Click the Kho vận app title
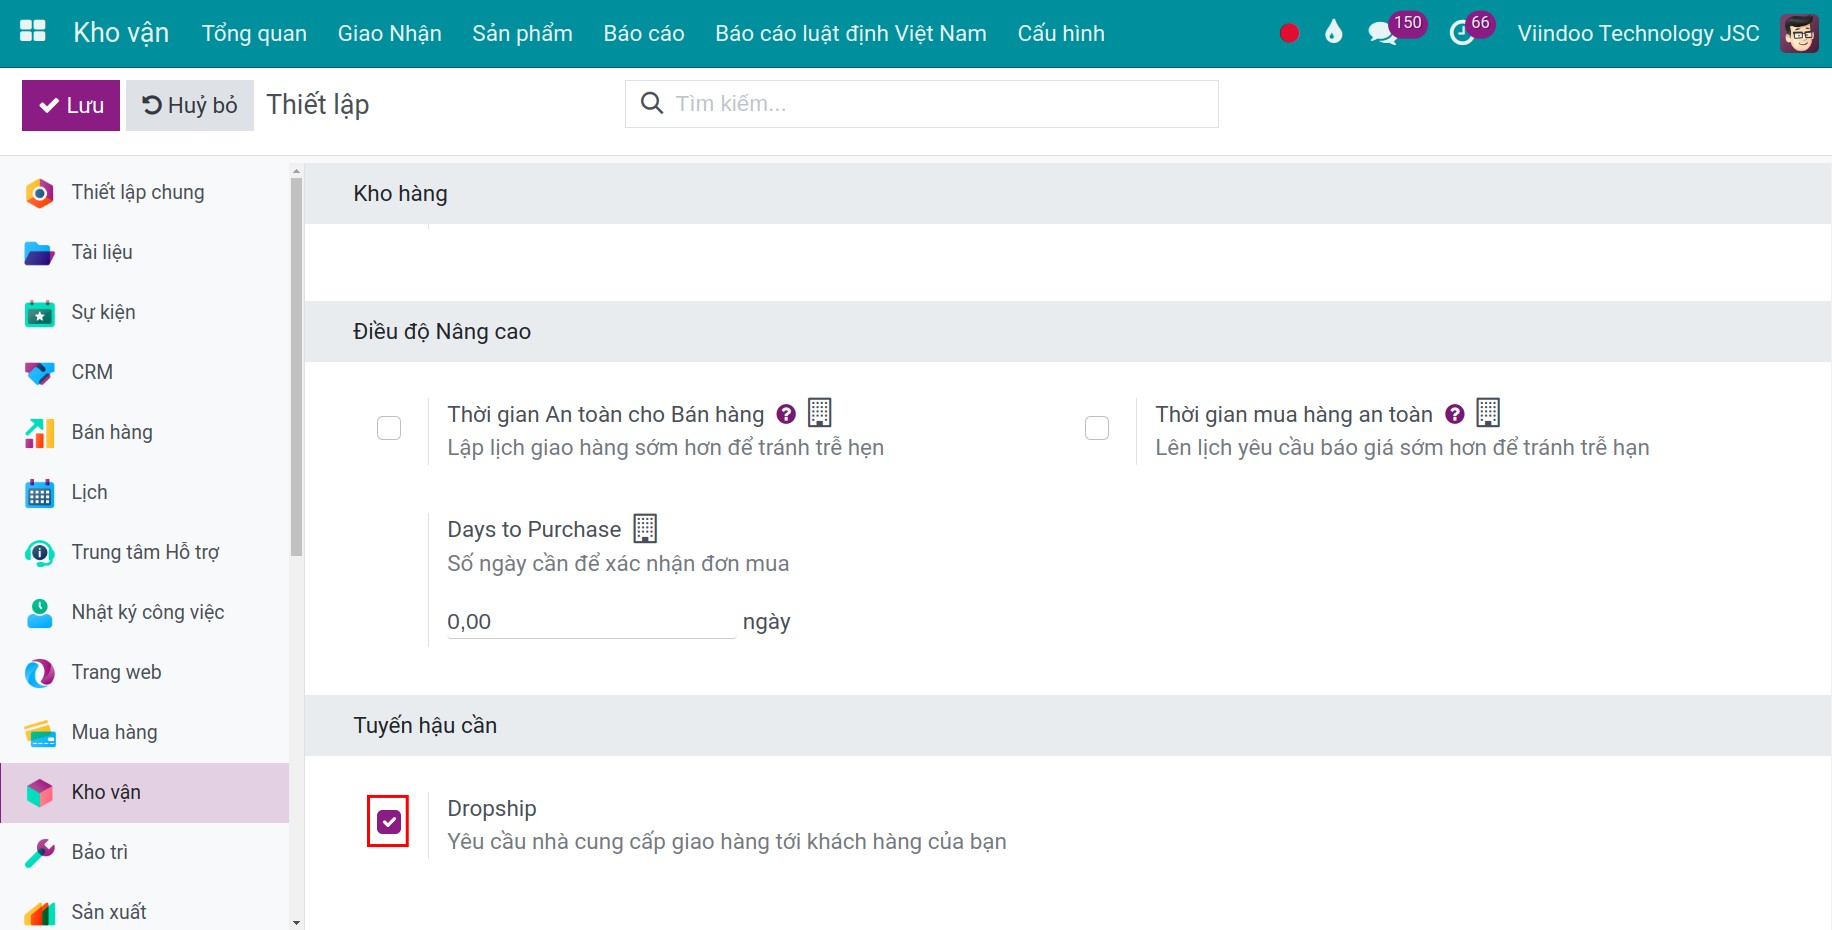Screen dimensions: 1832x930 click(121, 33)
